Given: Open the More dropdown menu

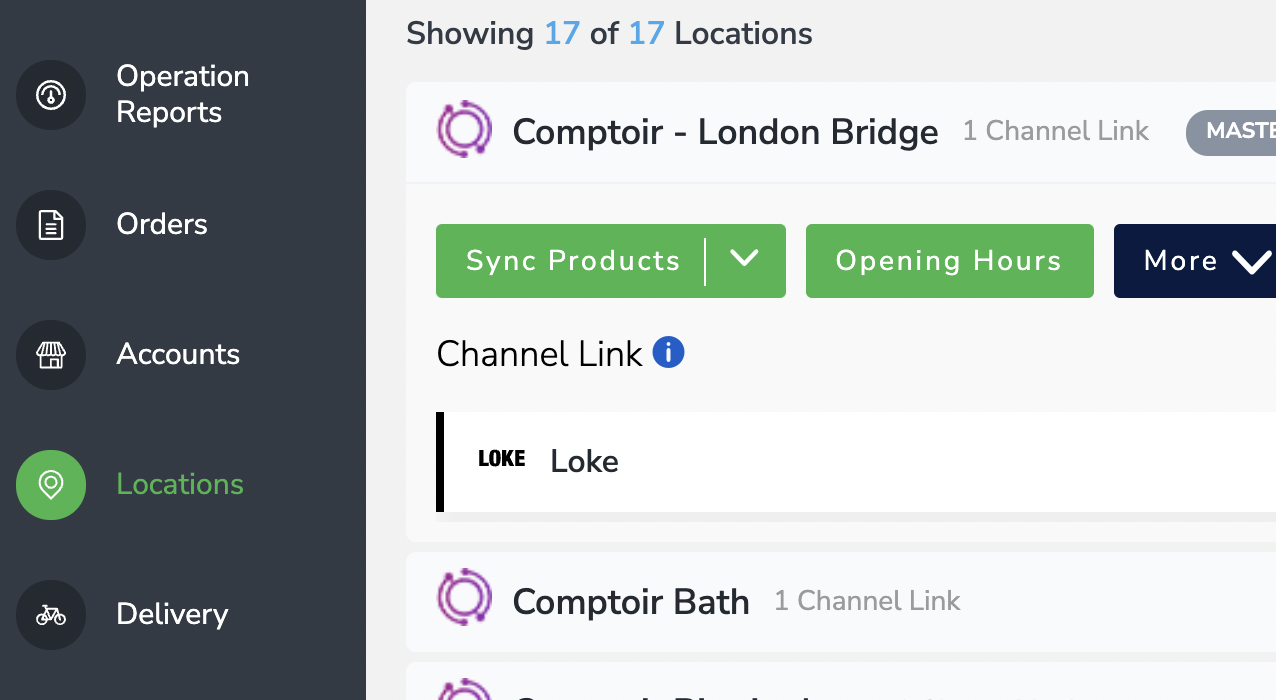Looking at the screenshot, I should click(1195, 261).
